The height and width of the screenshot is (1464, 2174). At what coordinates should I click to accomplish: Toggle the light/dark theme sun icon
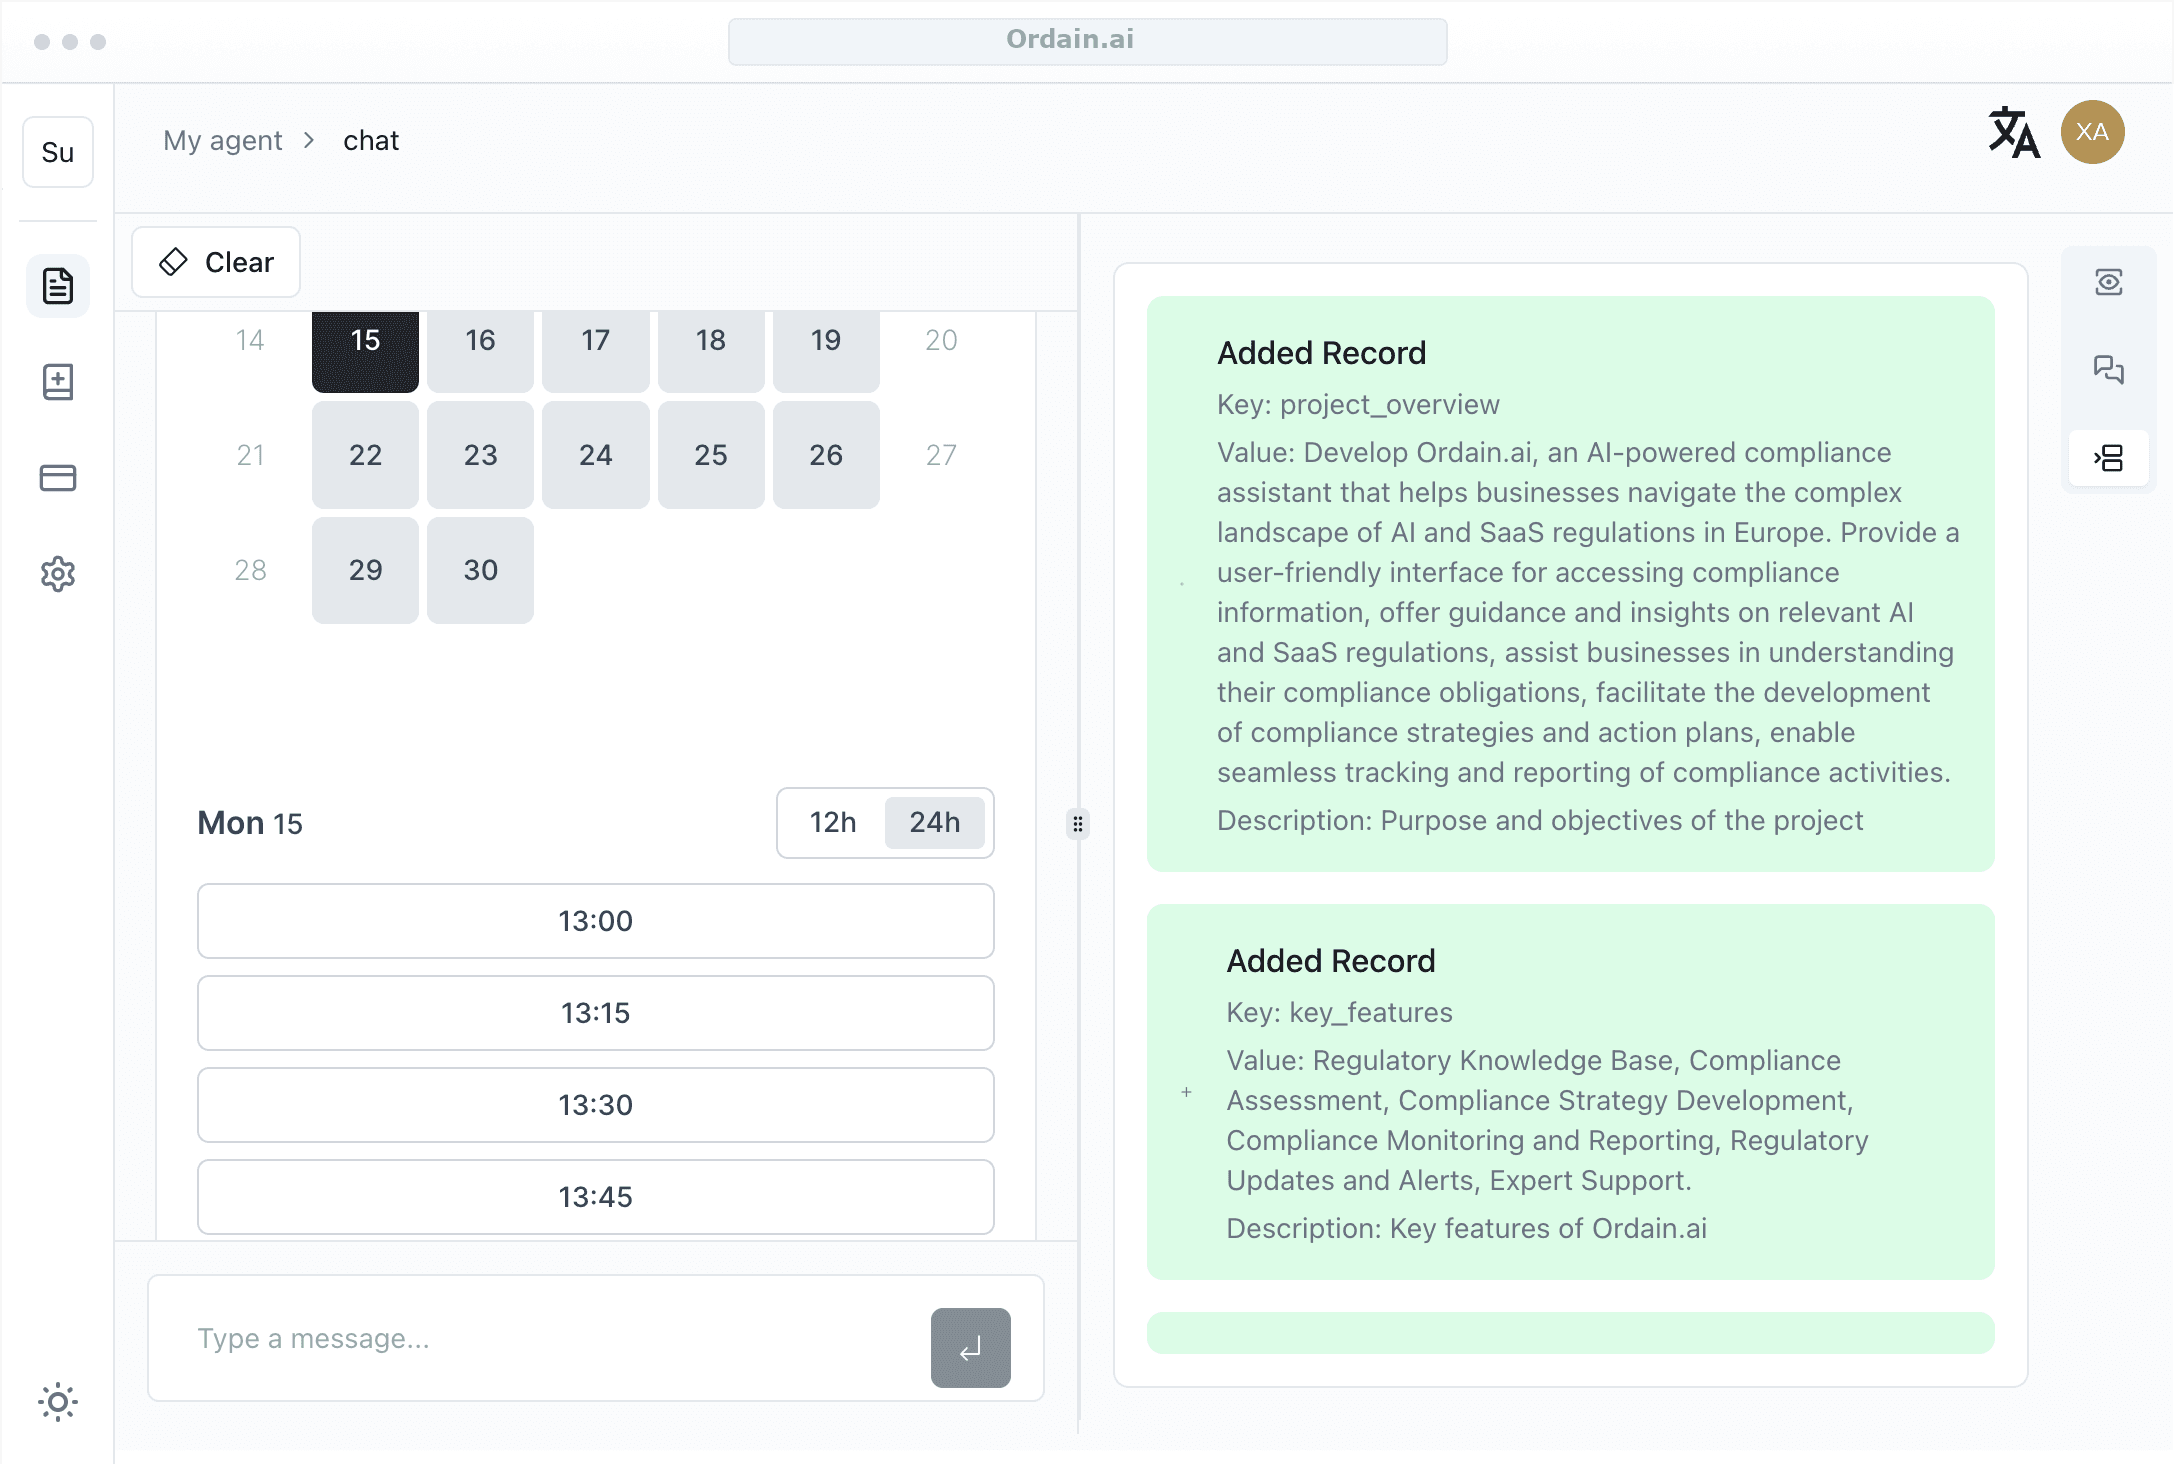pyautogui.click(x=58, y=1402)
